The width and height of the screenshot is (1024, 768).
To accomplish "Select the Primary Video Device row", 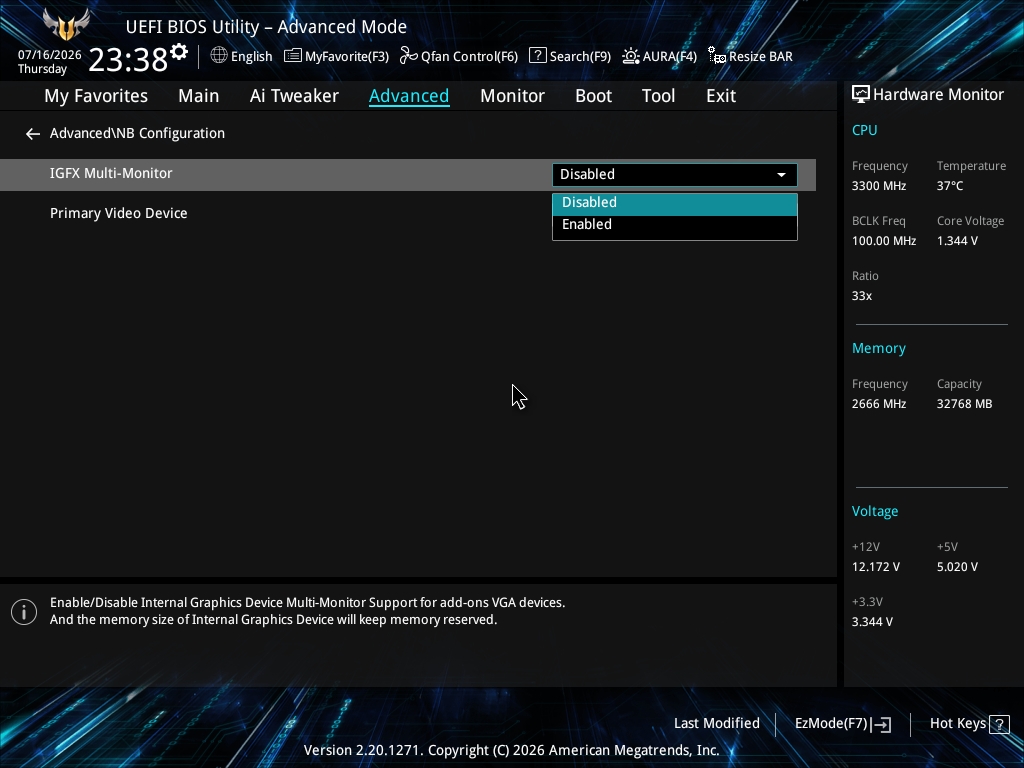I will [408, 214].
